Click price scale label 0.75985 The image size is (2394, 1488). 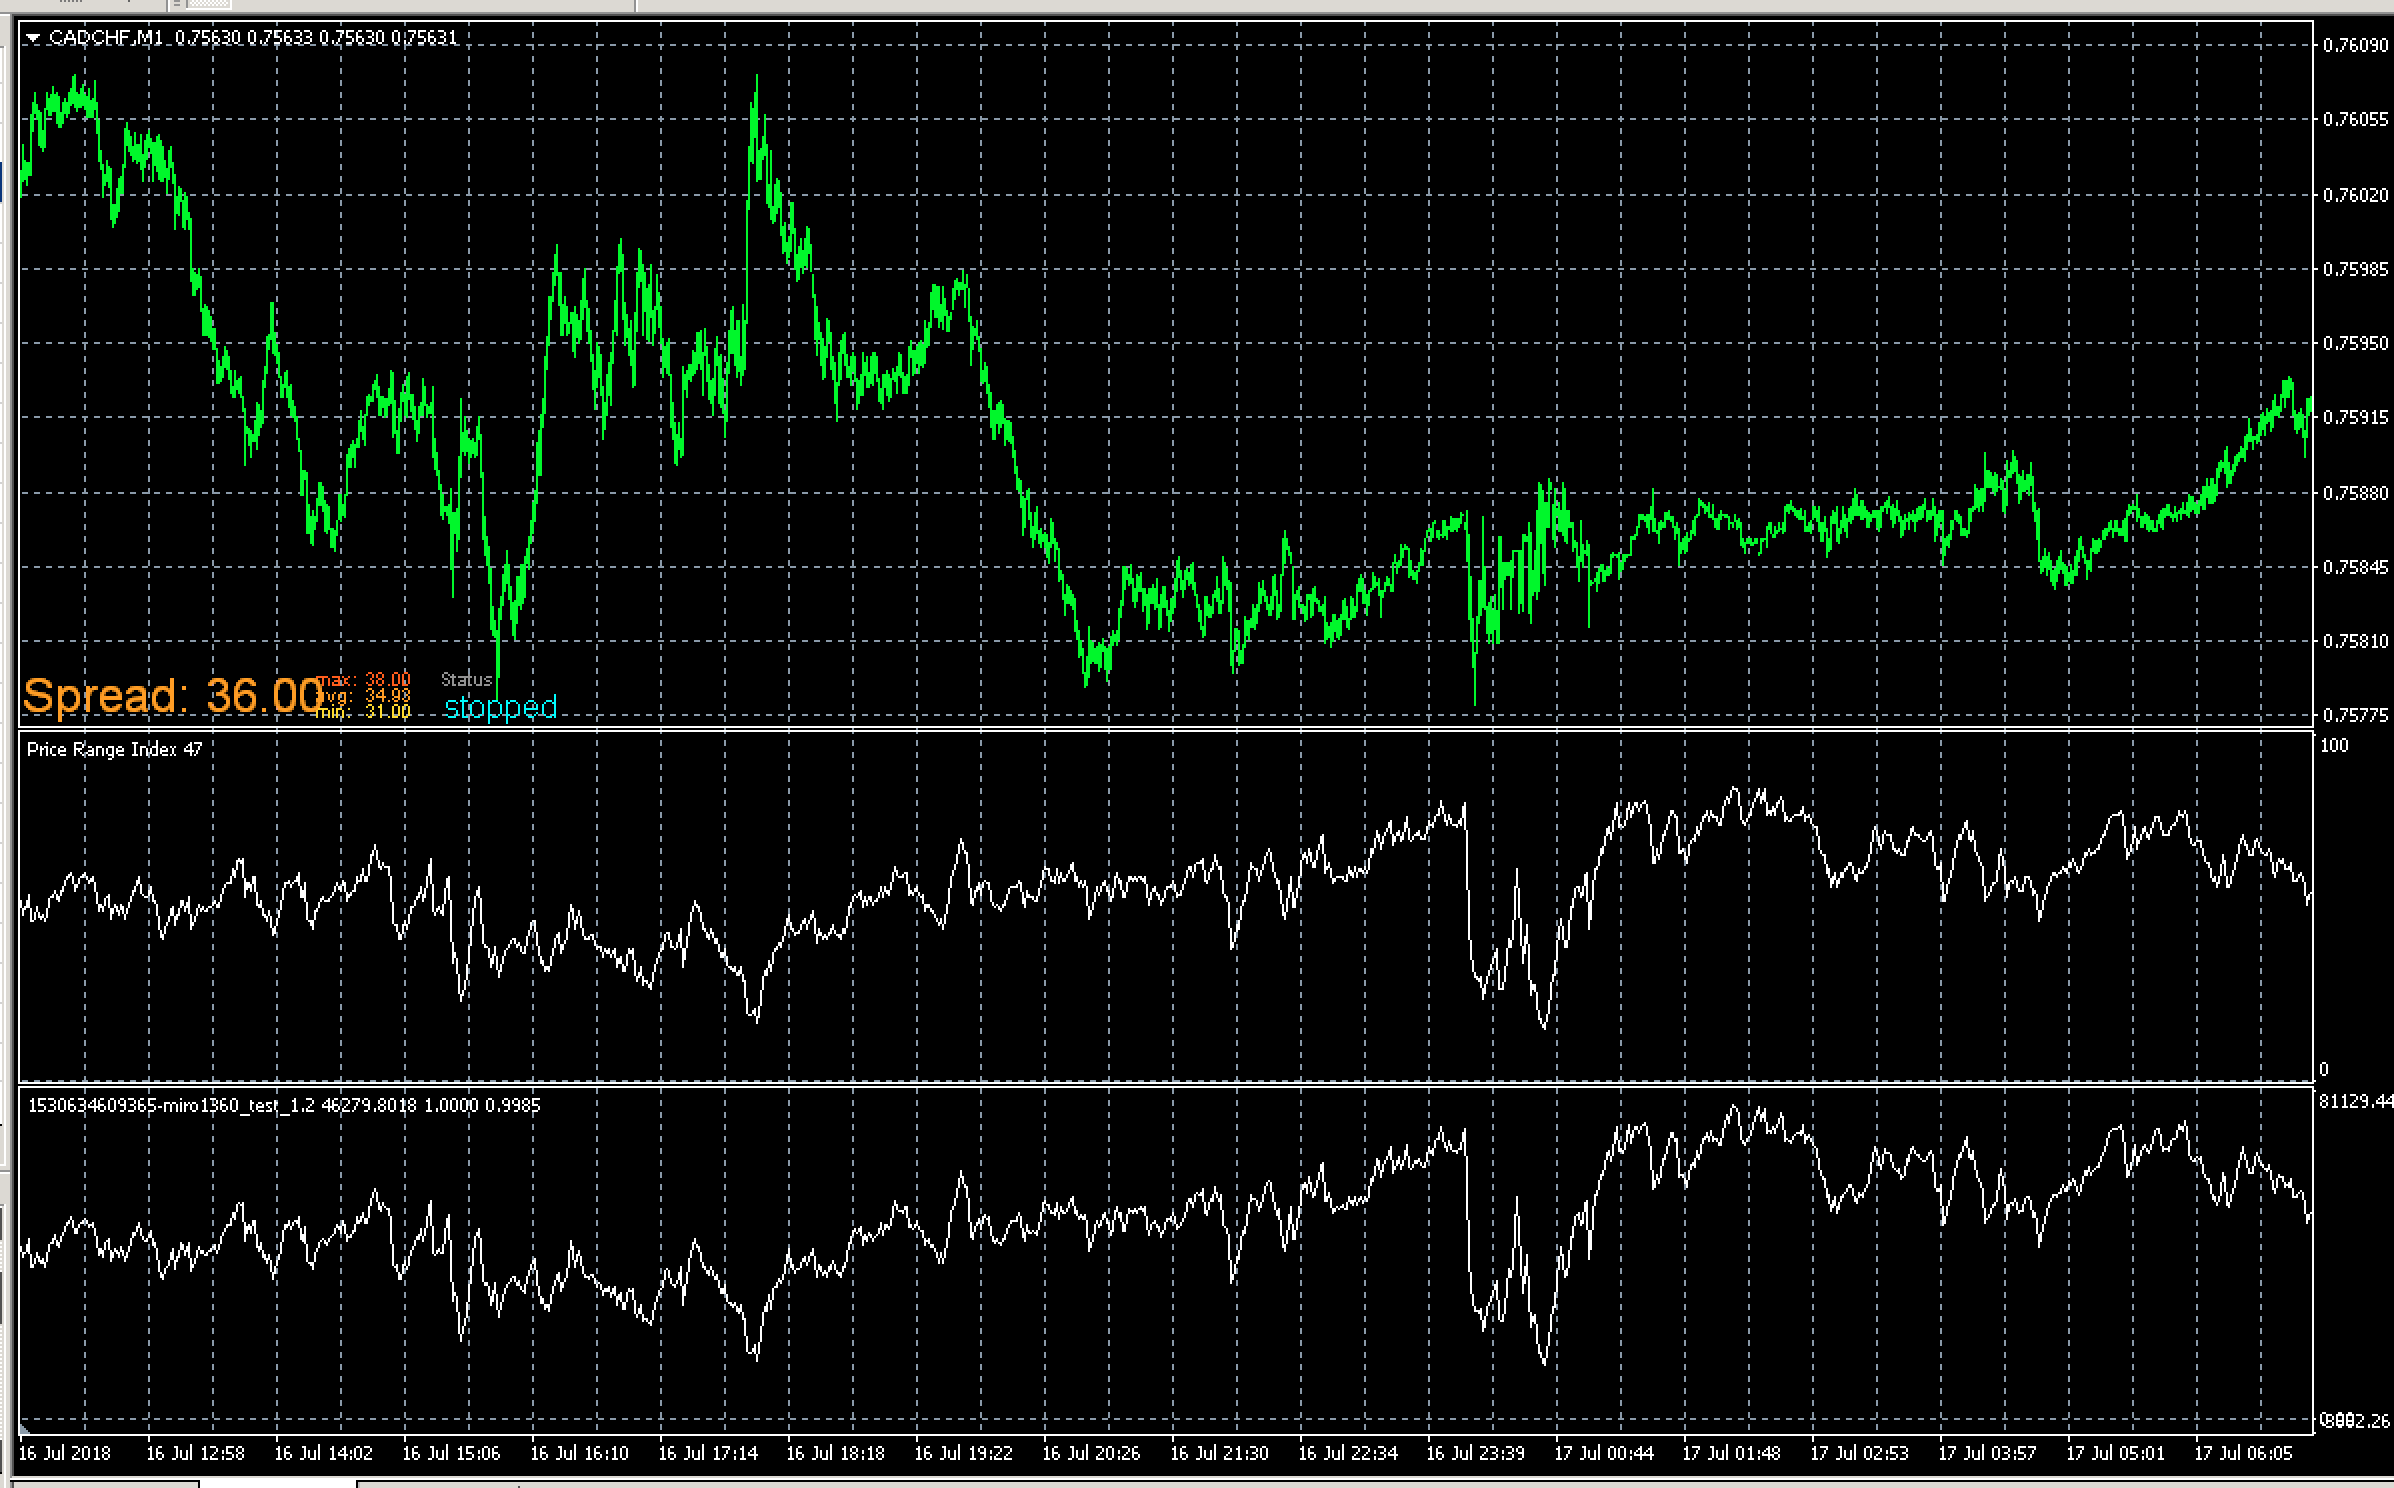tap(2354, 269)
